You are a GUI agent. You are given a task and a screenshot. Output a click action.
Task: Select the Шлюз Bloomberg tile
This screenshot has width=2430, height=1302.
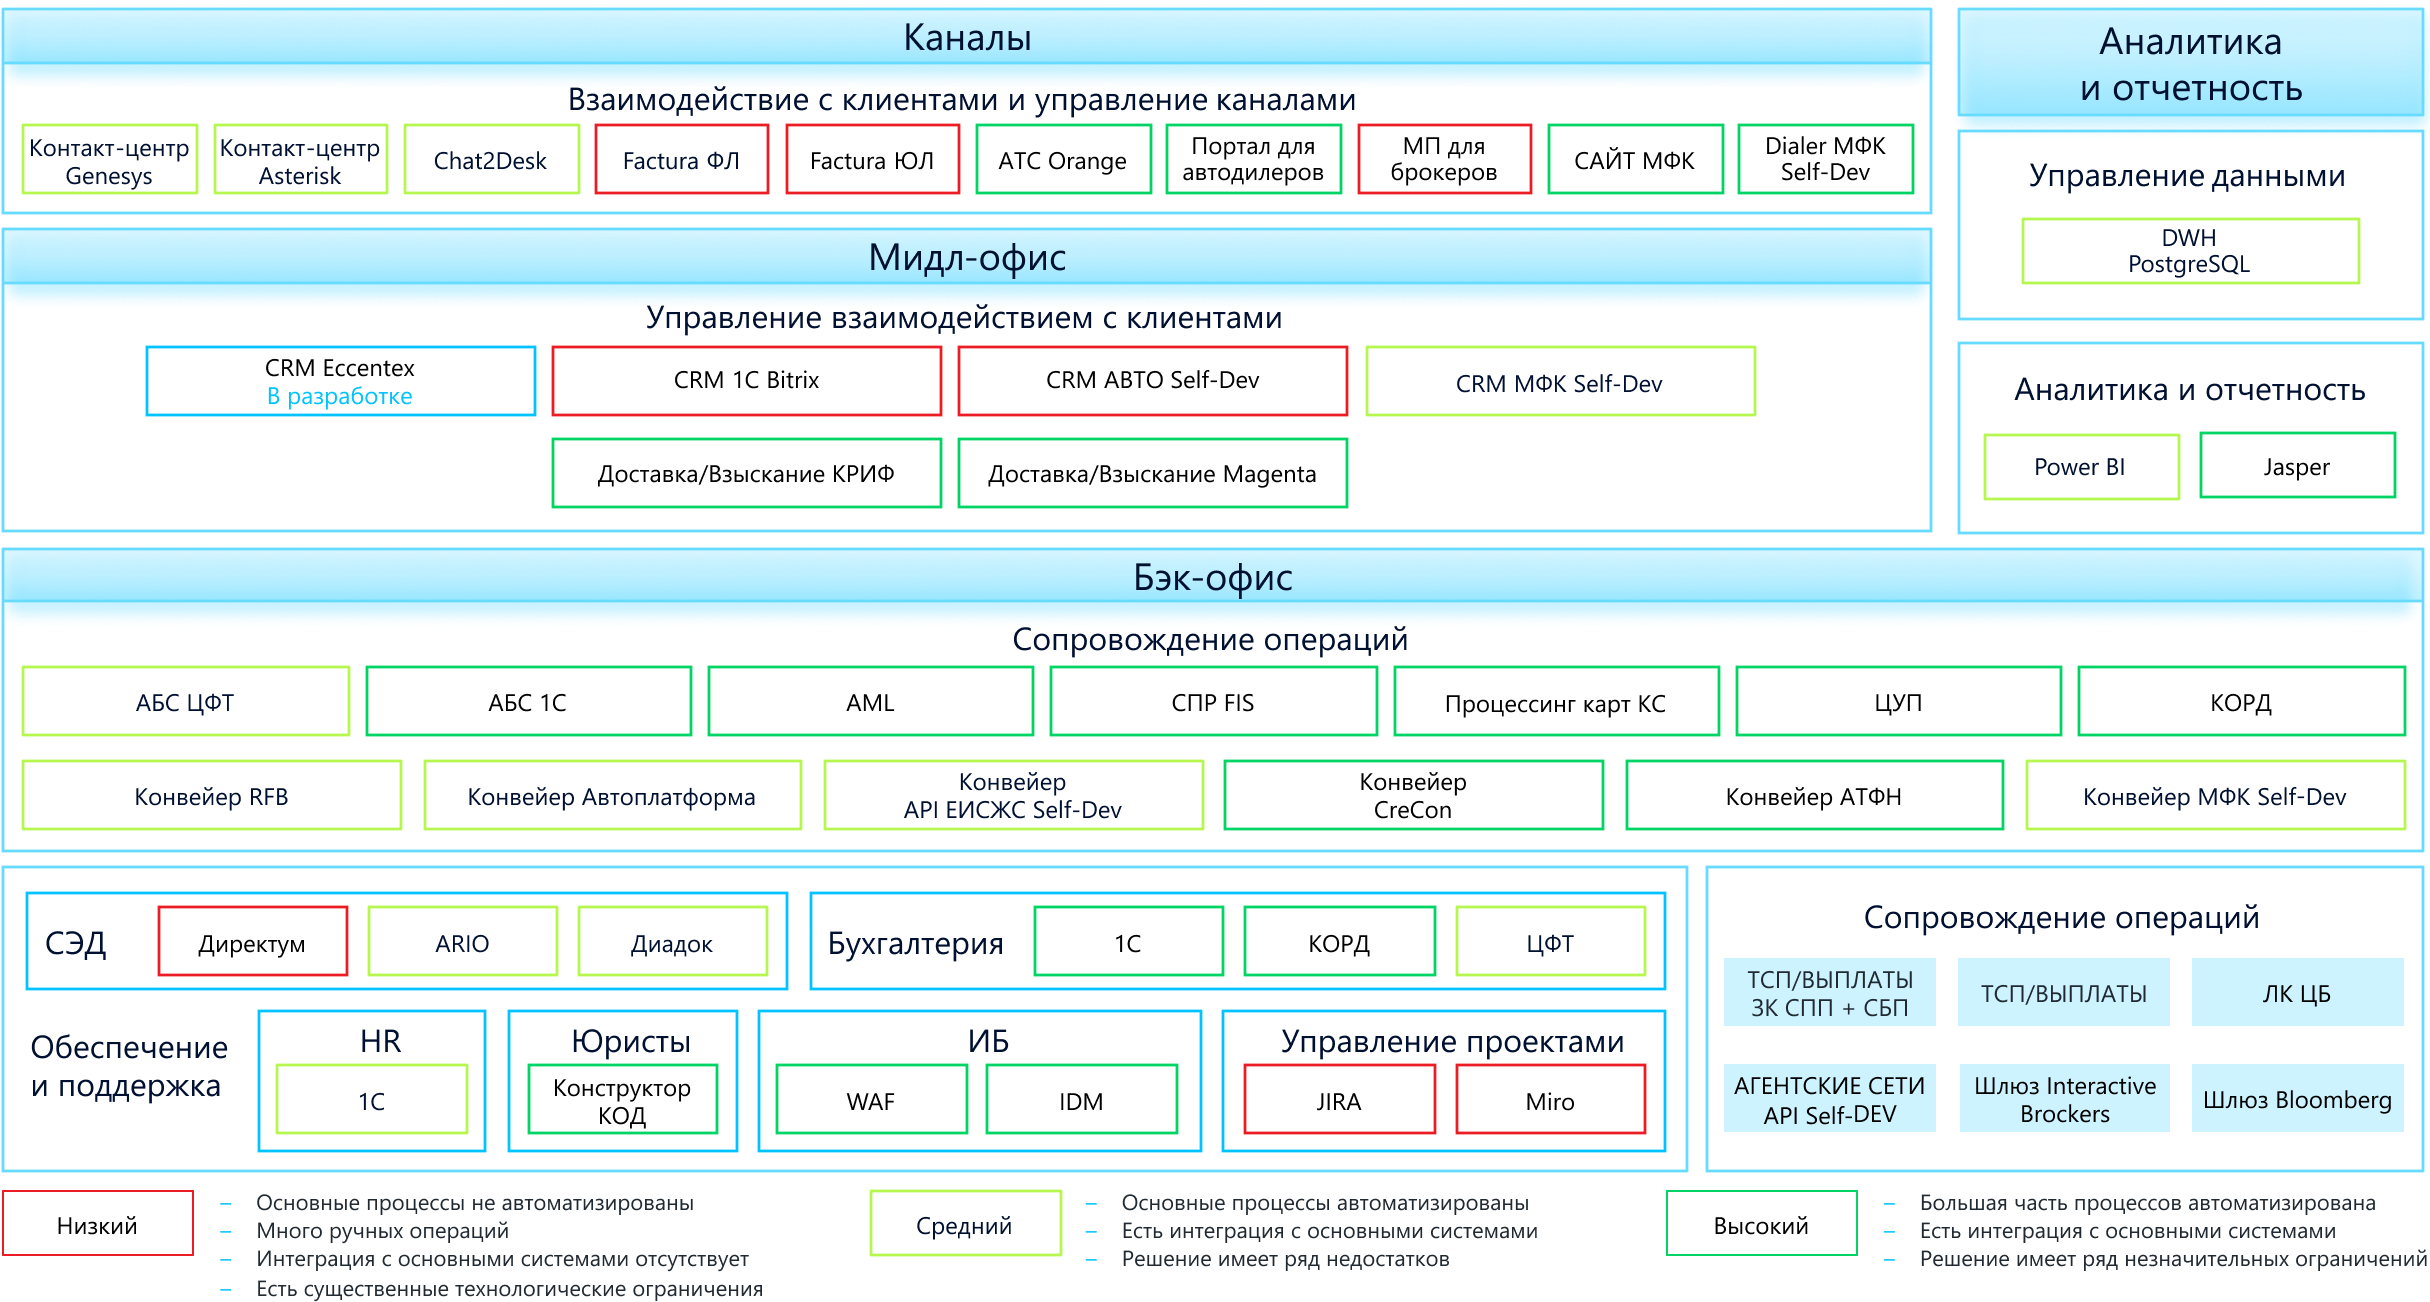click(x=2298, y=1098)
